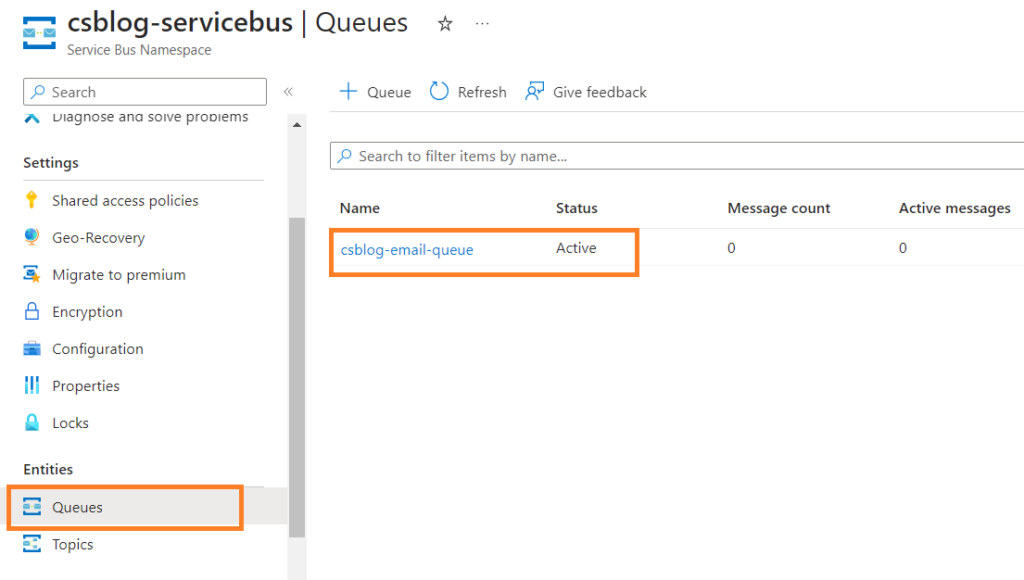1024x580 pixels.
Task: Click the Properties bars icon
Action: (31, 385)
